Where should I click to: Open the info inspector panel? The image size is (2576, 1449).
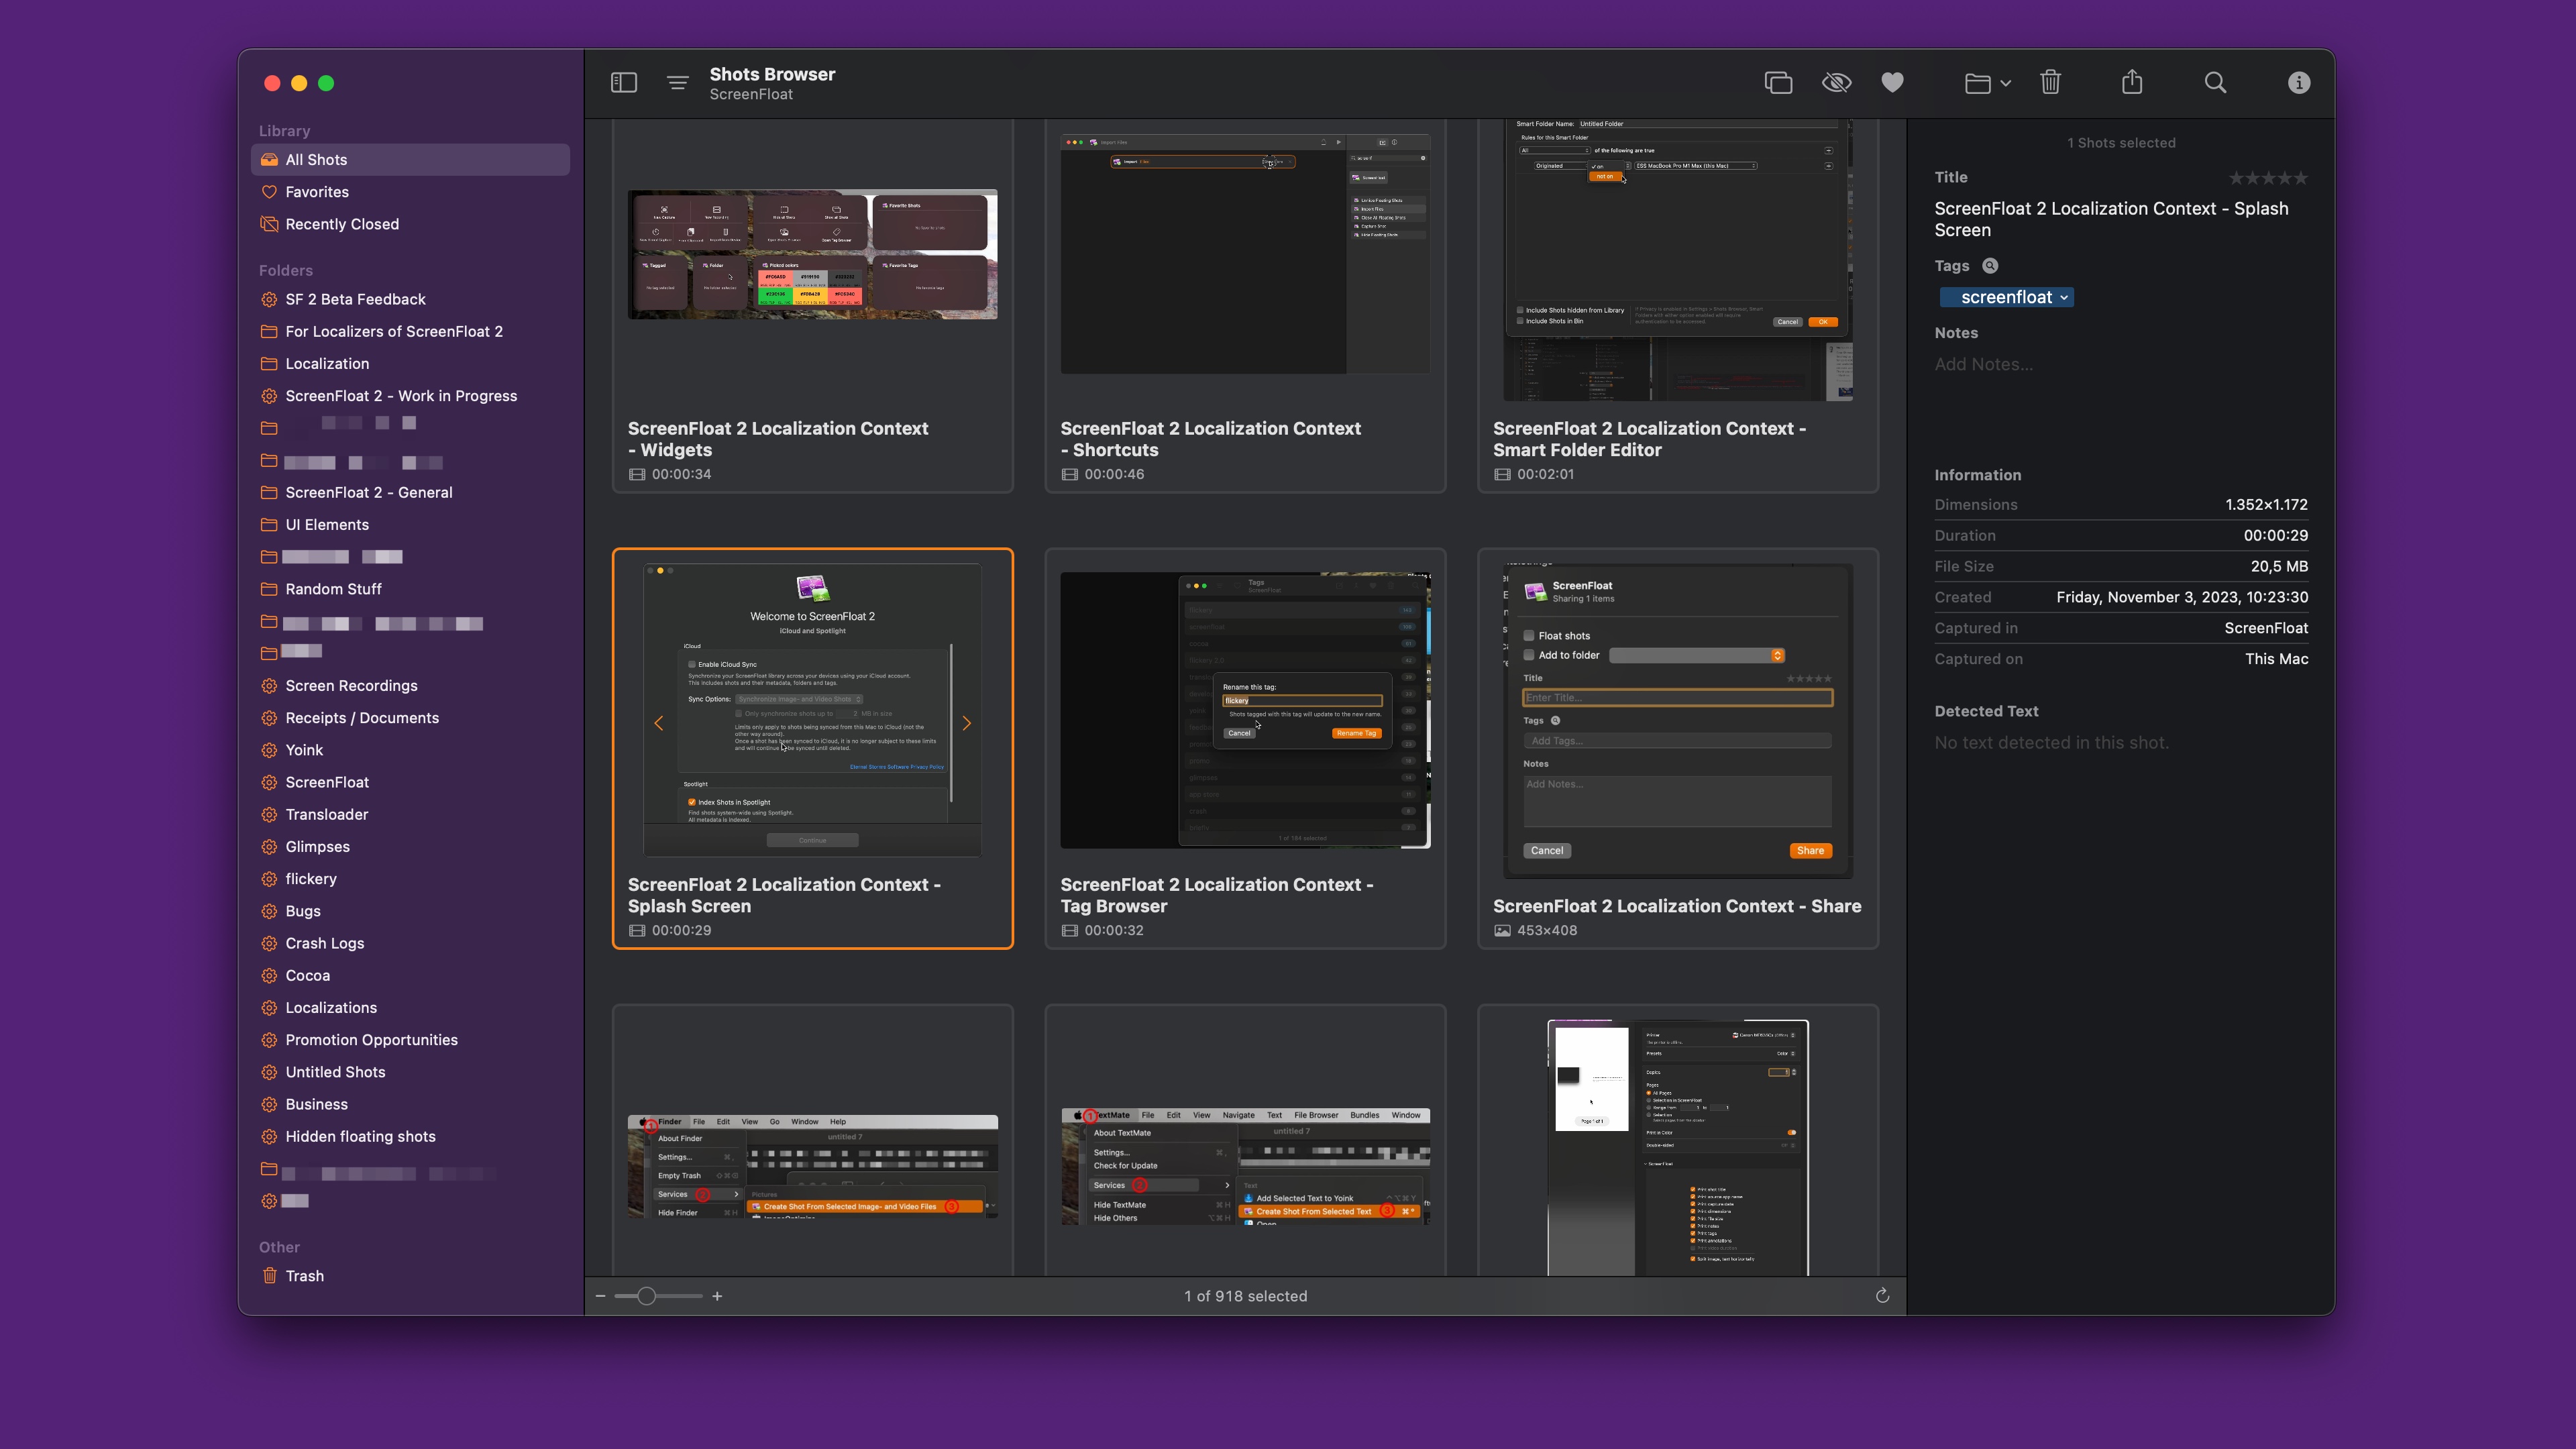pos(2299,82)
